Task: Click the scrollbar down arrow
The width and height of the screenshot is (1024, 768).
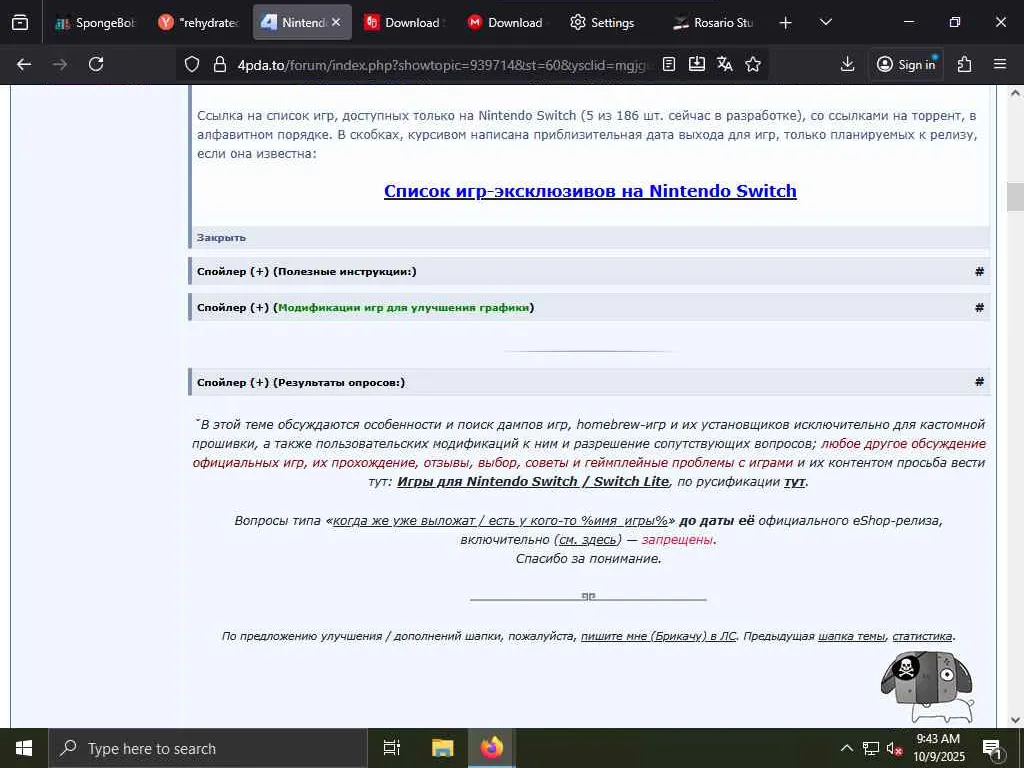Action: coord(1016,720)
